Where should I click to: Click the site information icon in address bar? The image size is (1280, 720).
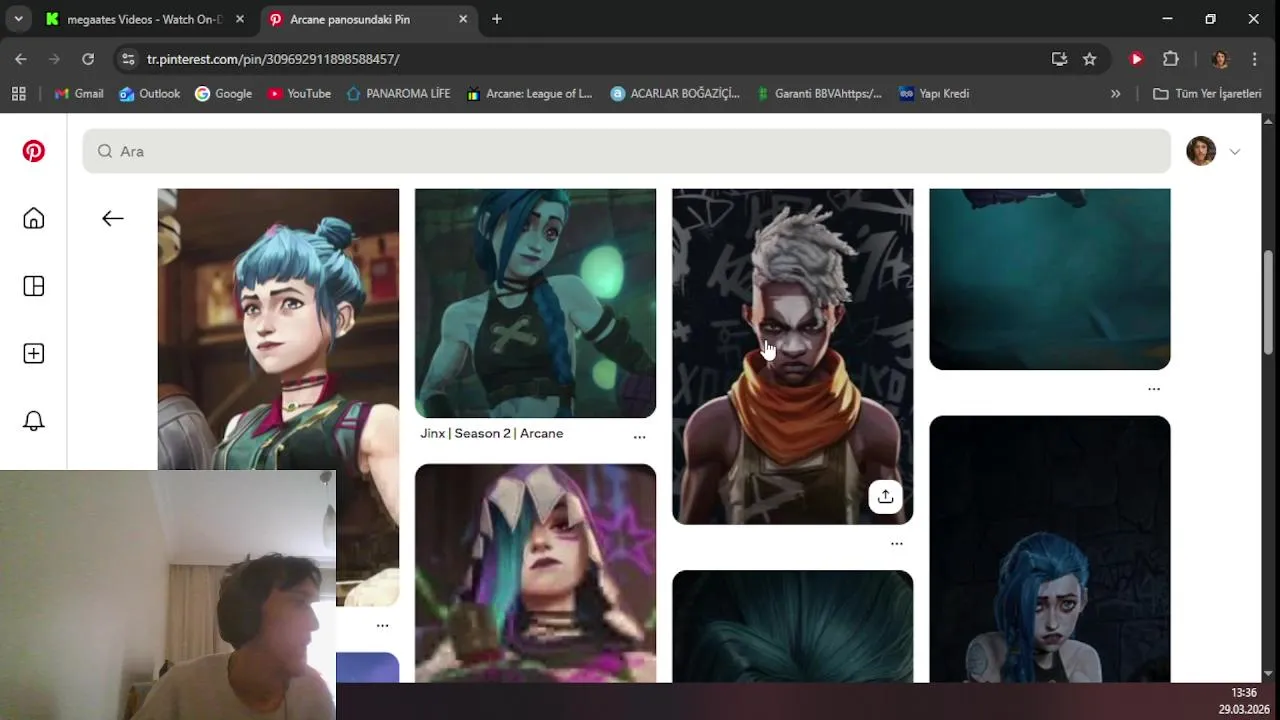tap(128, 59)
